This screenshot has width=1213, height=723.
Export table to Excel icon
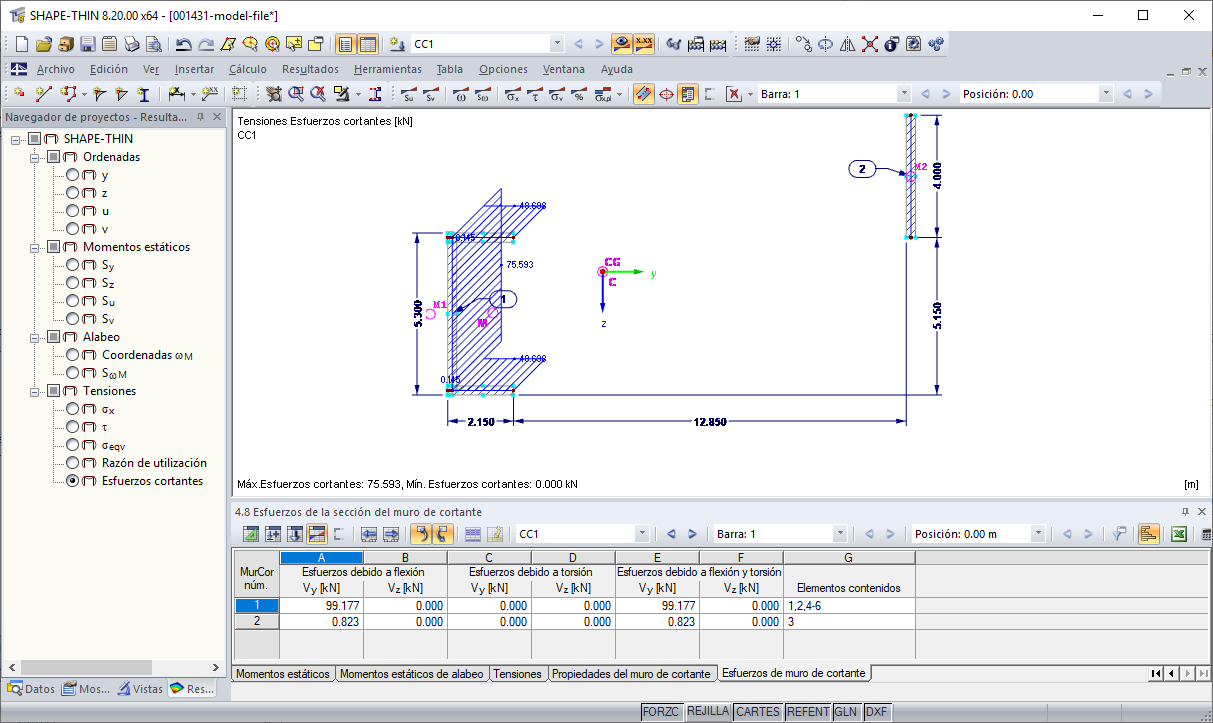tap(1179, 534)
